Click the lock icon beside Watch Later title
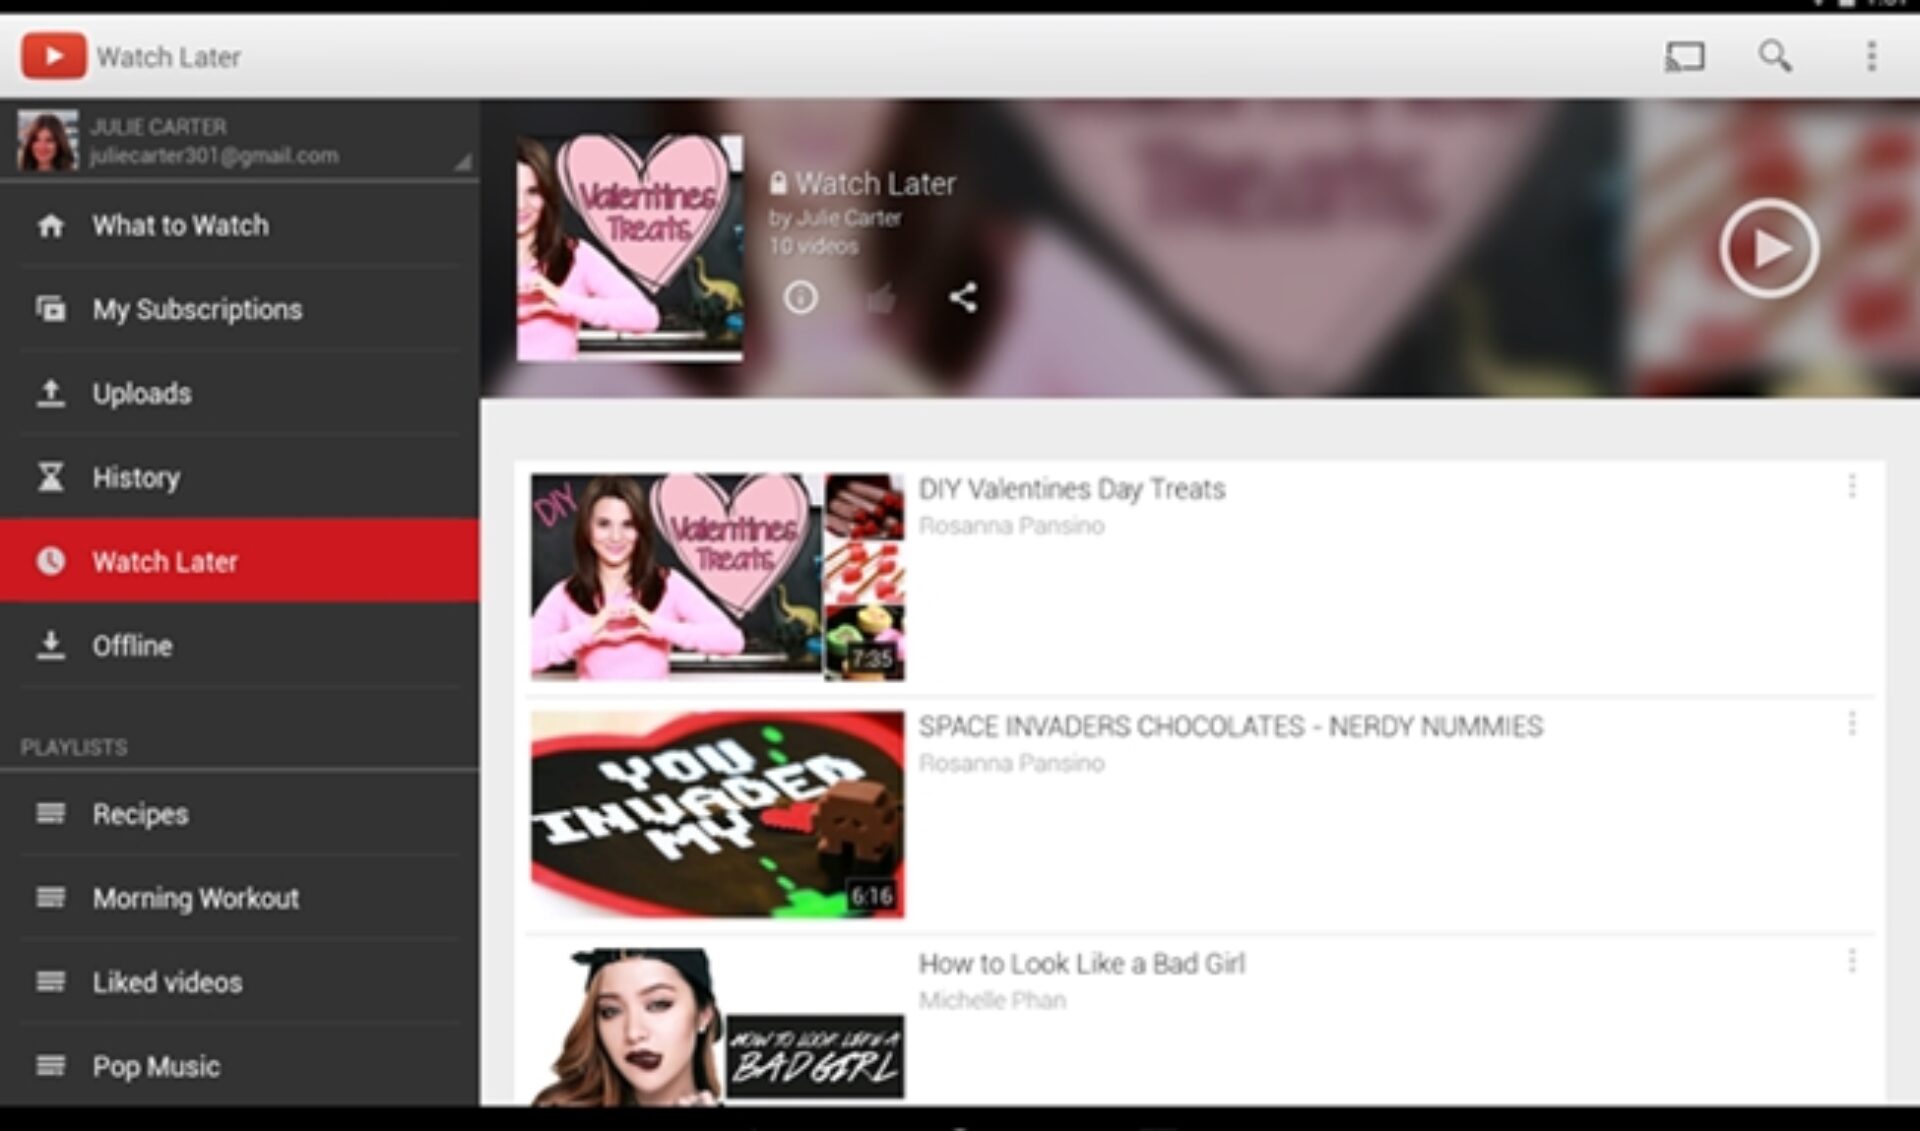 [x=778, y=183]
